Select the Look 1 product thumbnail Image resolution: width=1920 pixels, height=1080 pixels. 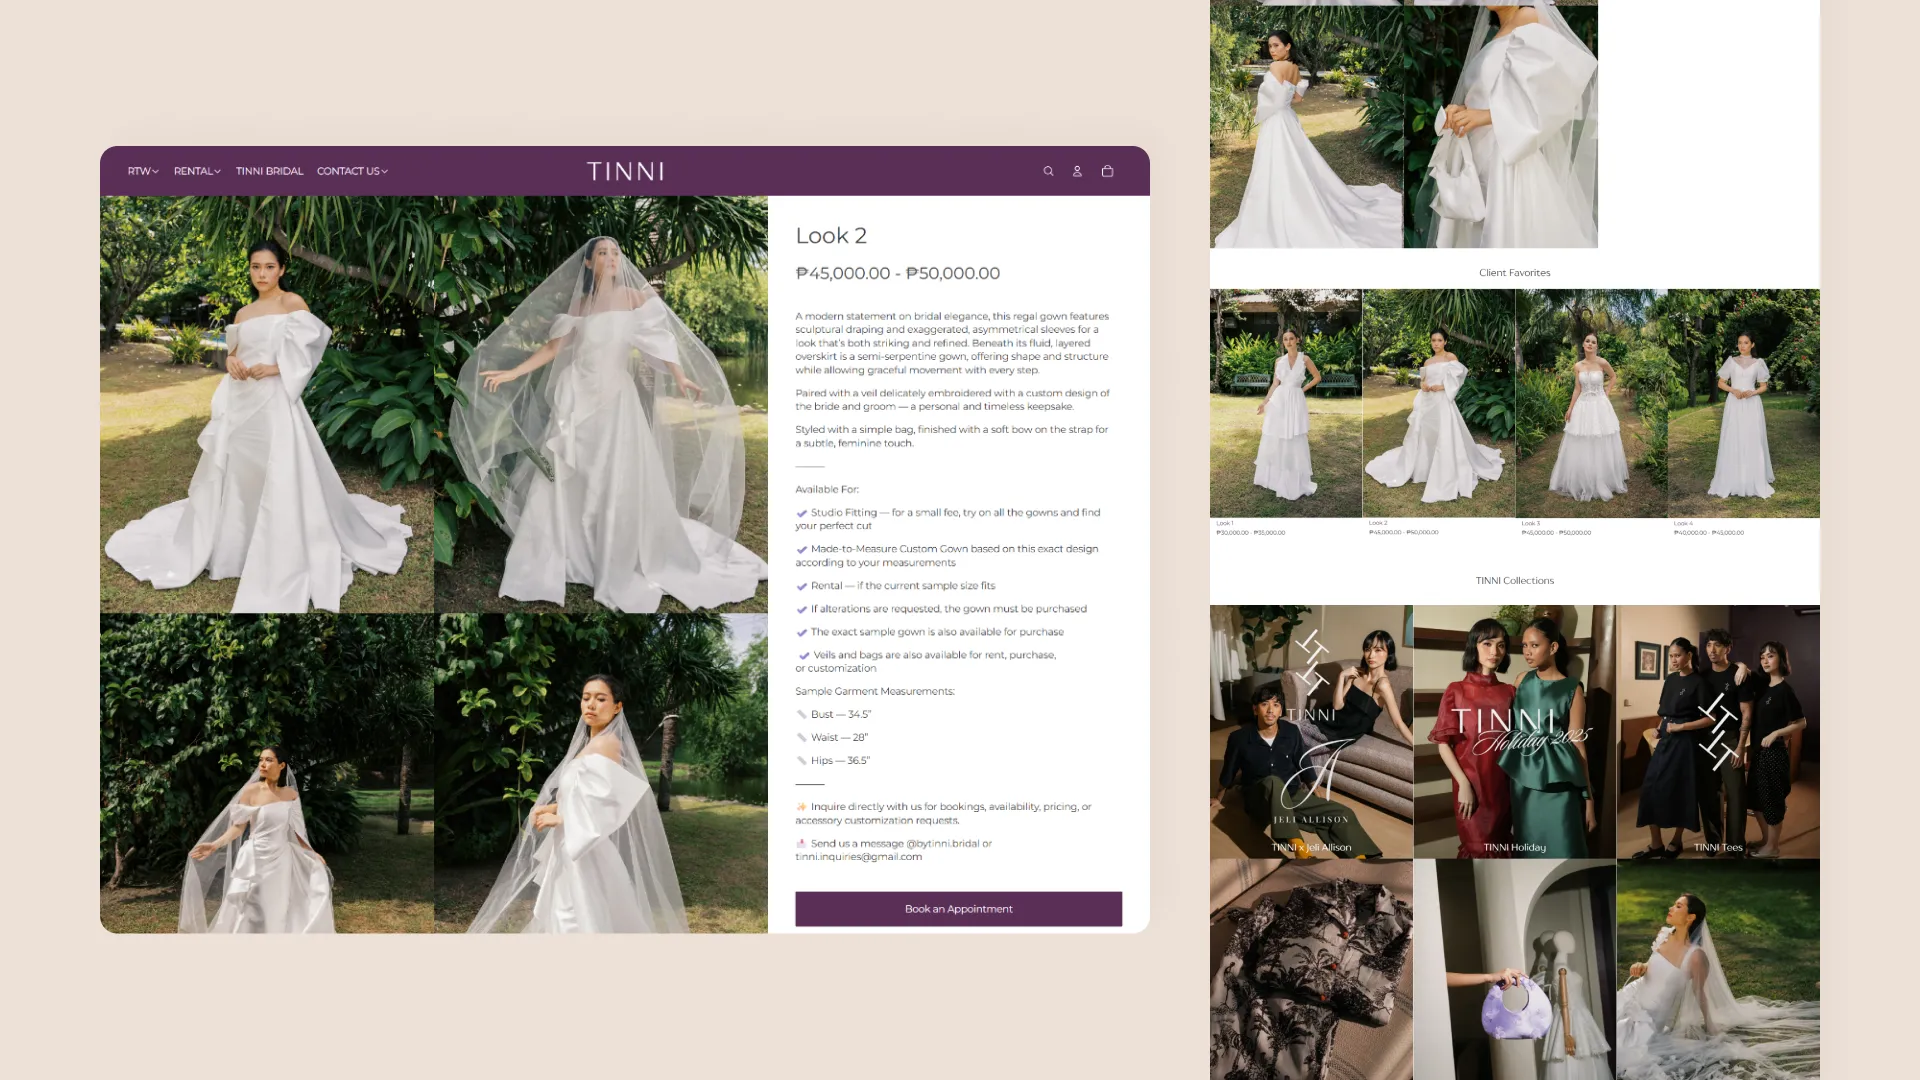point(1285,403)
